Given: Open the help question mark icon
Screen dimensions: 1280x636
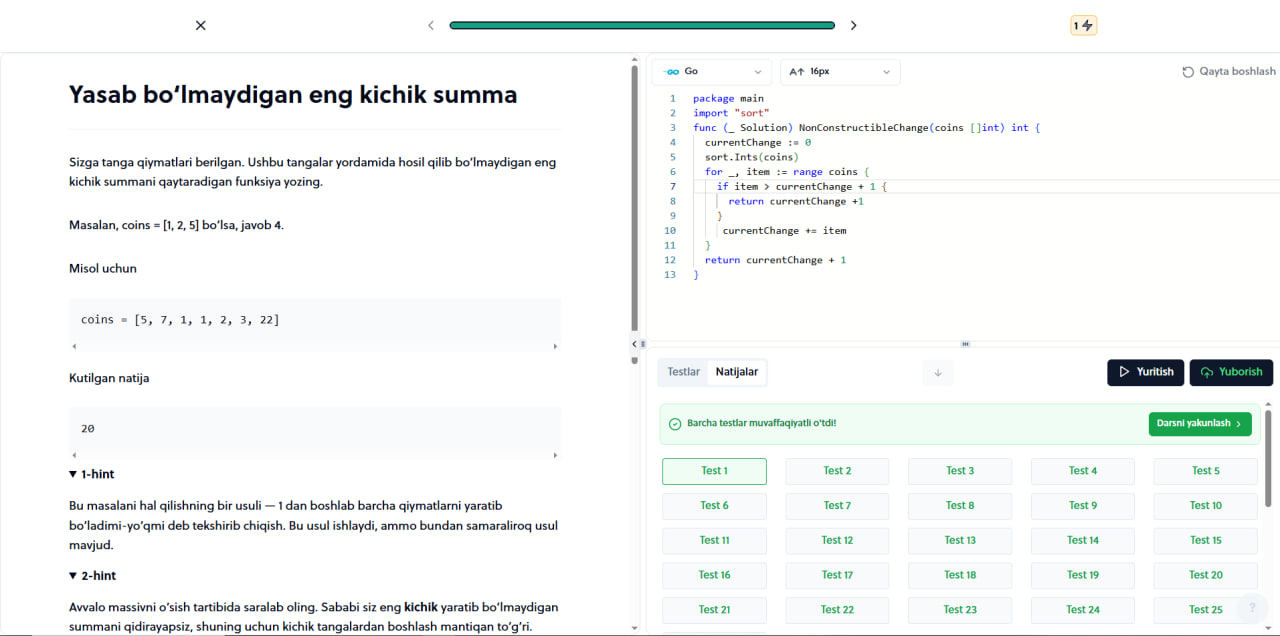Looking at the screenshot, I should [1252, 608].
